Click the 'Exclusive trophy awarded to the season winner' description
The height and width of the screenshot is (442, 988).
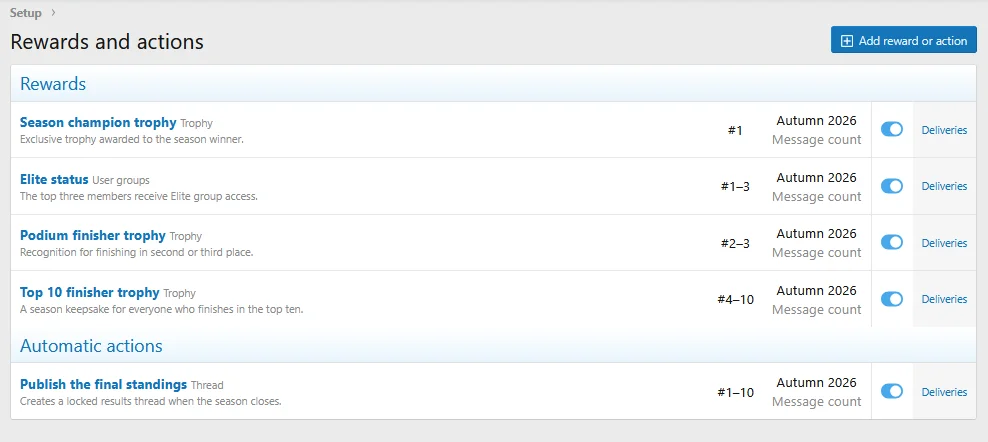132,139
